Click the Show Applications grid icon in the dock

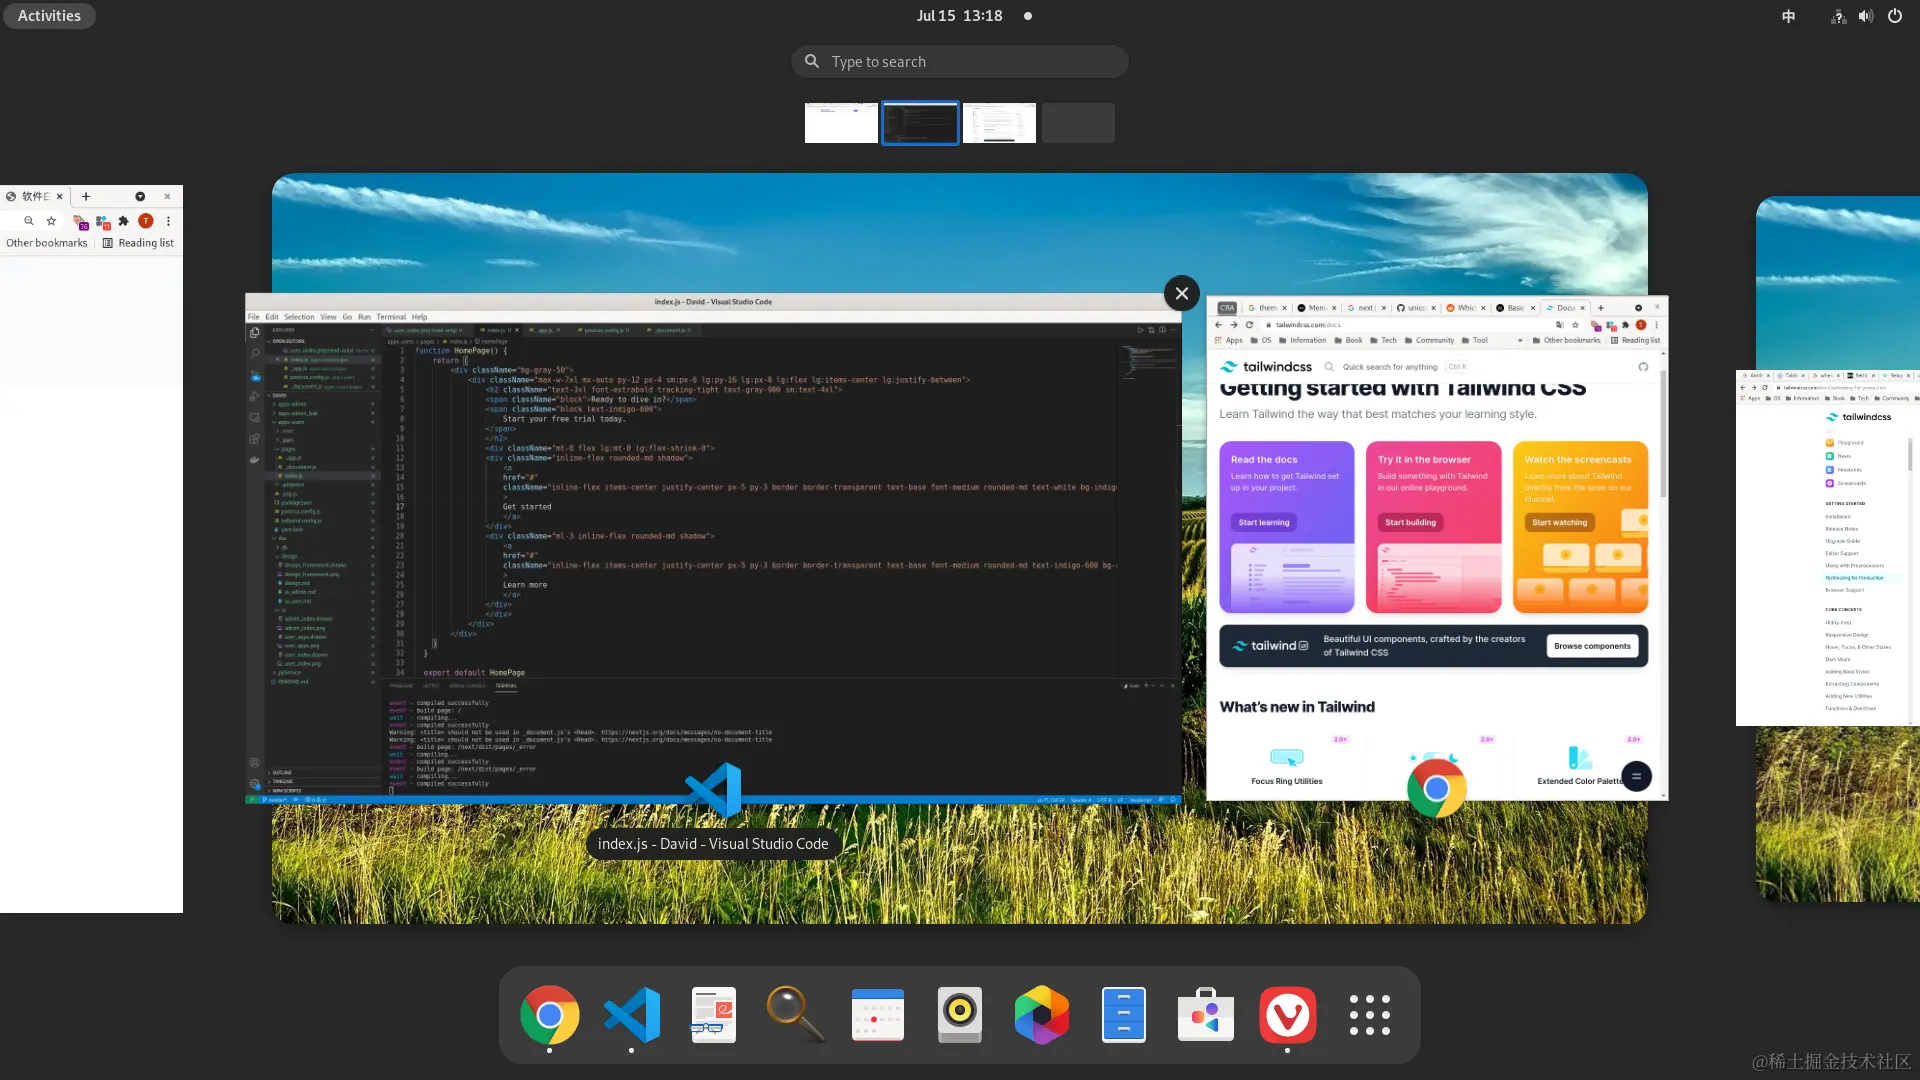click(1370, 1014)
